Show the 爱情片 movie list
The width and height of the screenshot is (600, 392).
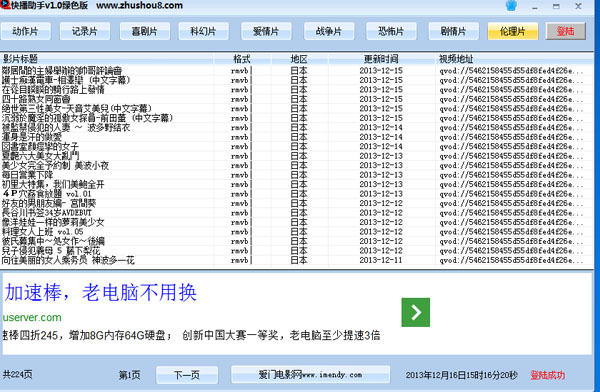[266, 31]
